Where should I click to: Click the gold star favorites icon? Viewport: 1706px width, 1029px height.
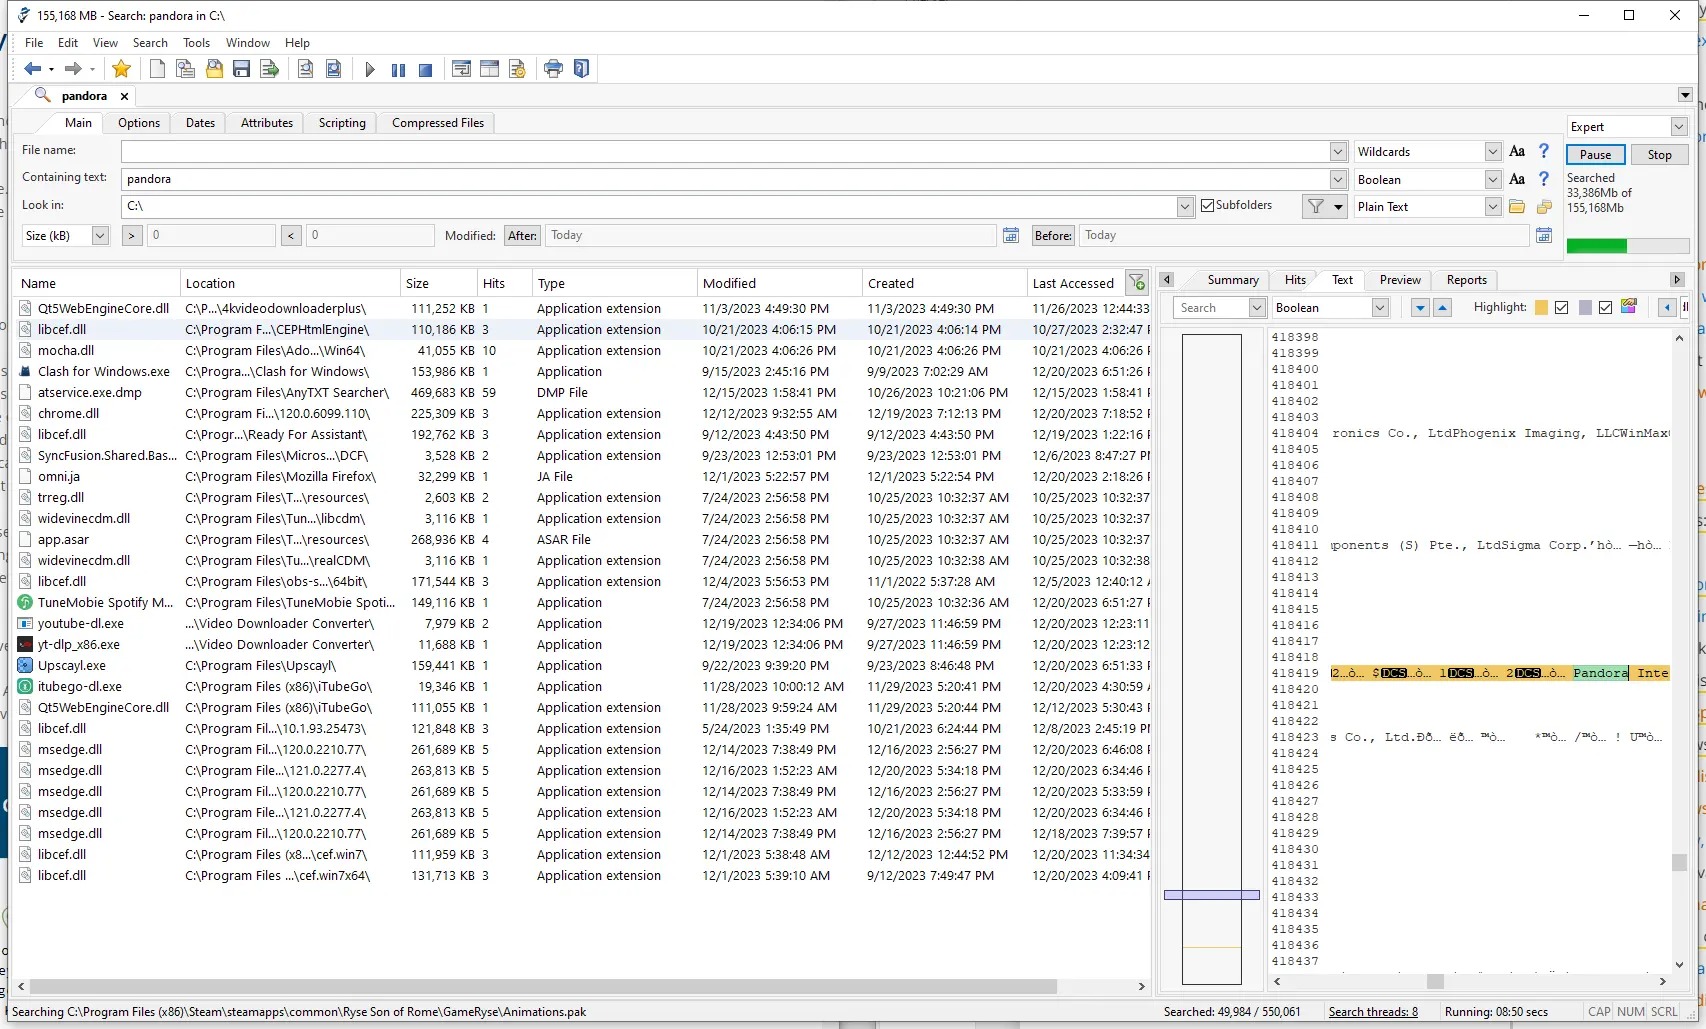pyautogui.click(x=121, y=69)
